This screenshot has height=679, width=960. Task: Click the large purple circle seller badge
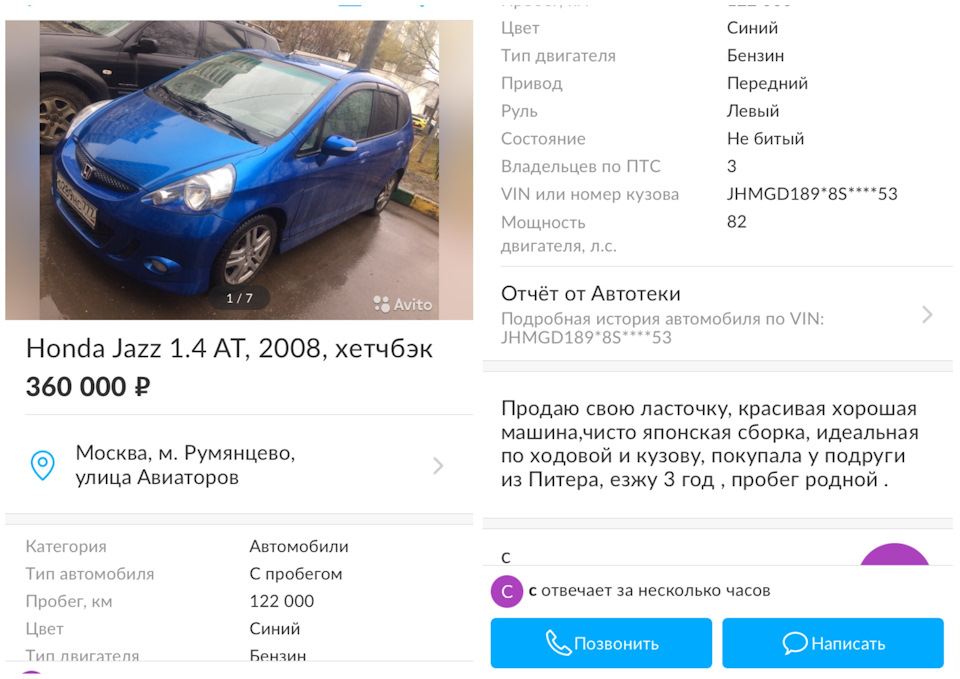(x=895, y=554)
